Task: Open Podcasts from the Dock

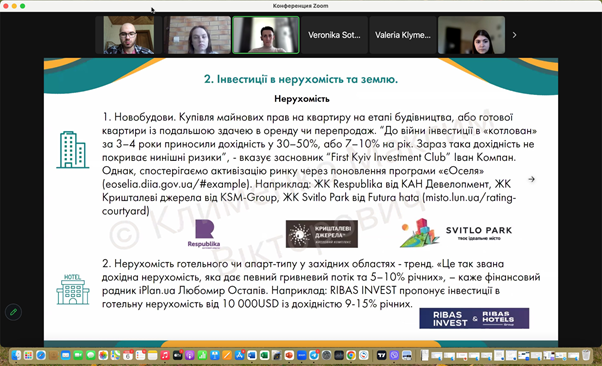Action: (190, 355)
